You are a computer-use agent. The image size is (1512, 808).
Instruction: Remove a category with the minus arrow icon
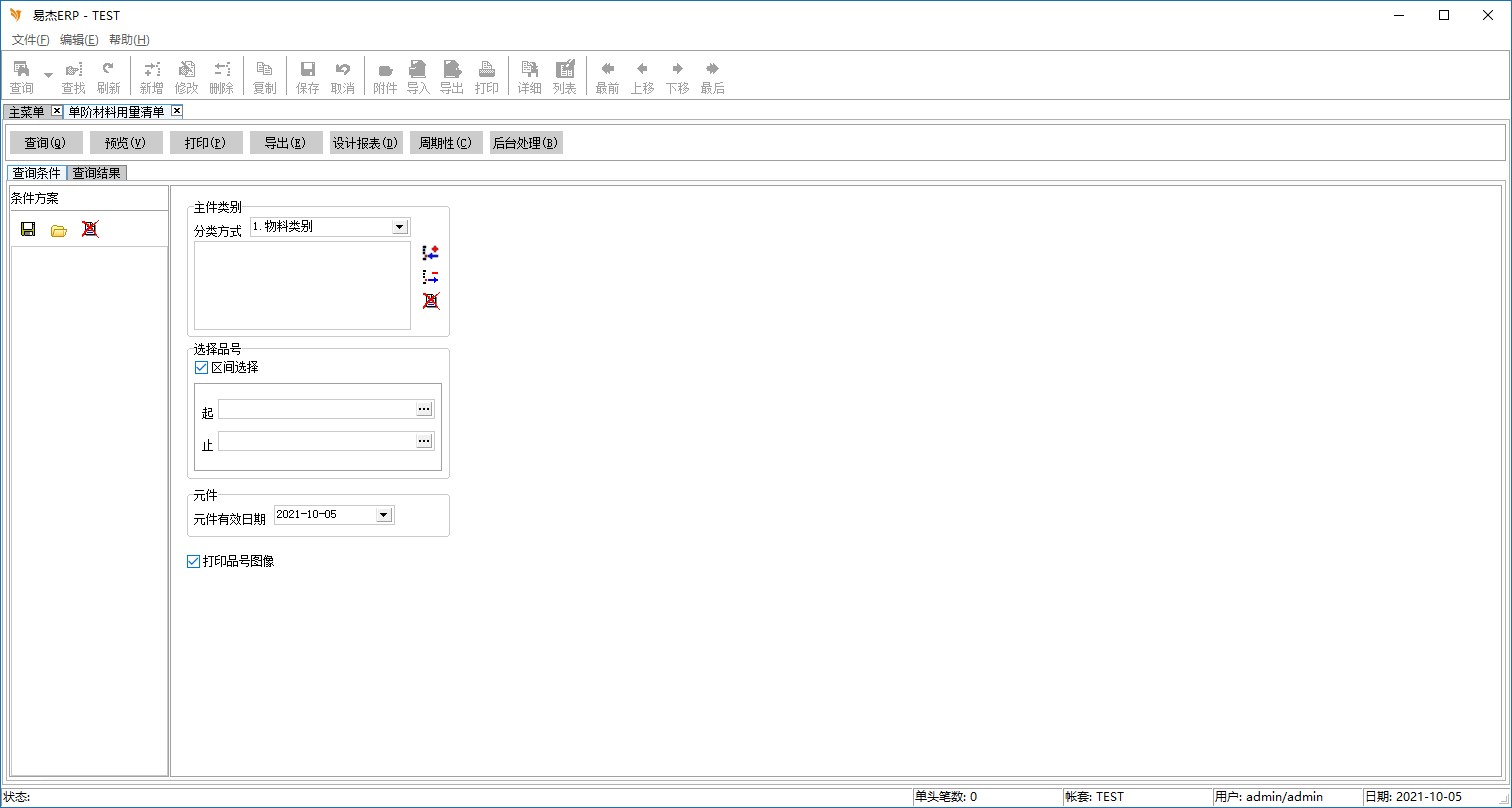pos(431,277)
